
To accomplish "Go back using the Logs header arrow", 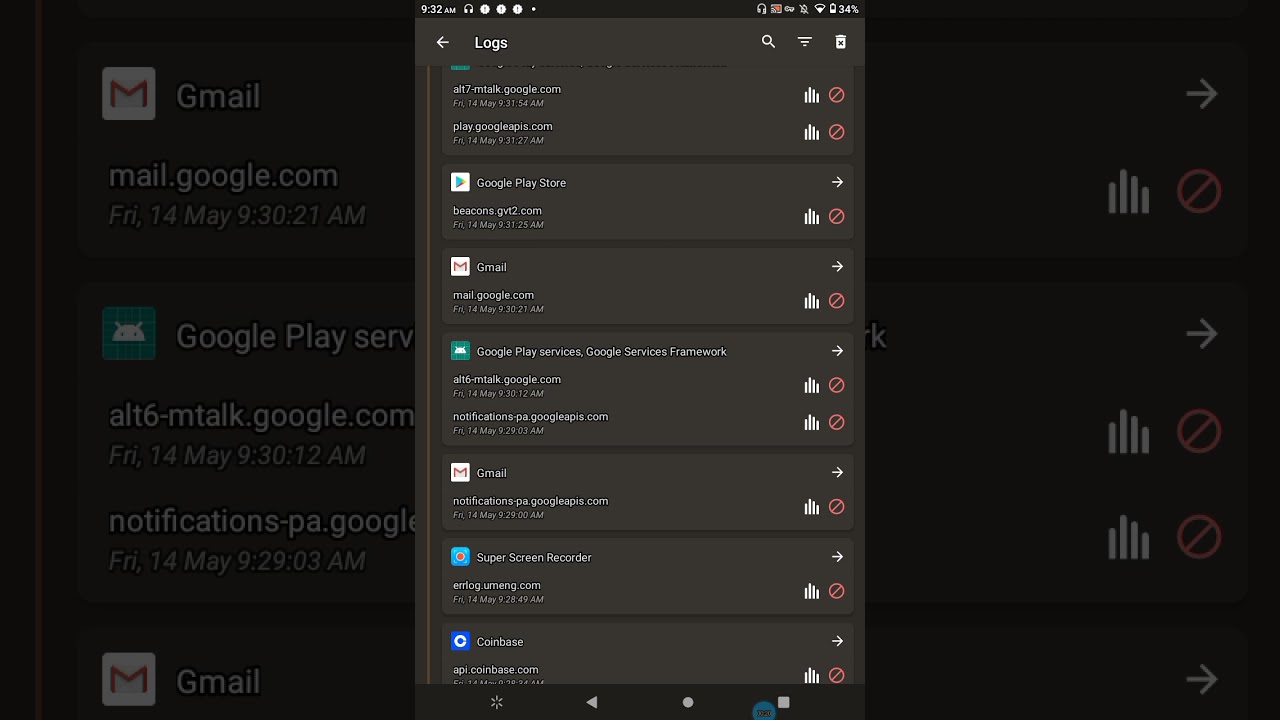I will [x=443, y=42].
